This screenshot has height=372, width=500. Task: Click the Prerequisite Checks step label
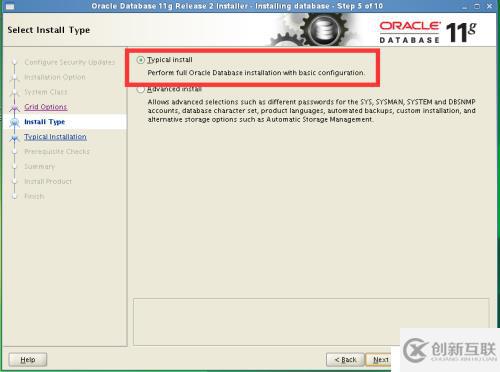click(57, 152)
